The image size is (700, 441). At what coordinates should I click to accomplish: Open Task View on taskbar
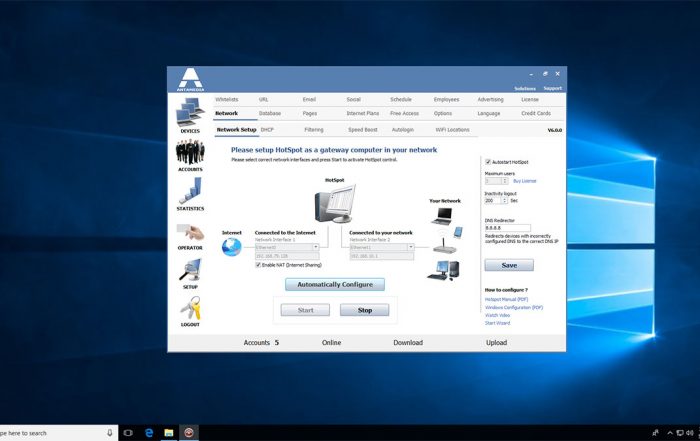click(128, 433)
